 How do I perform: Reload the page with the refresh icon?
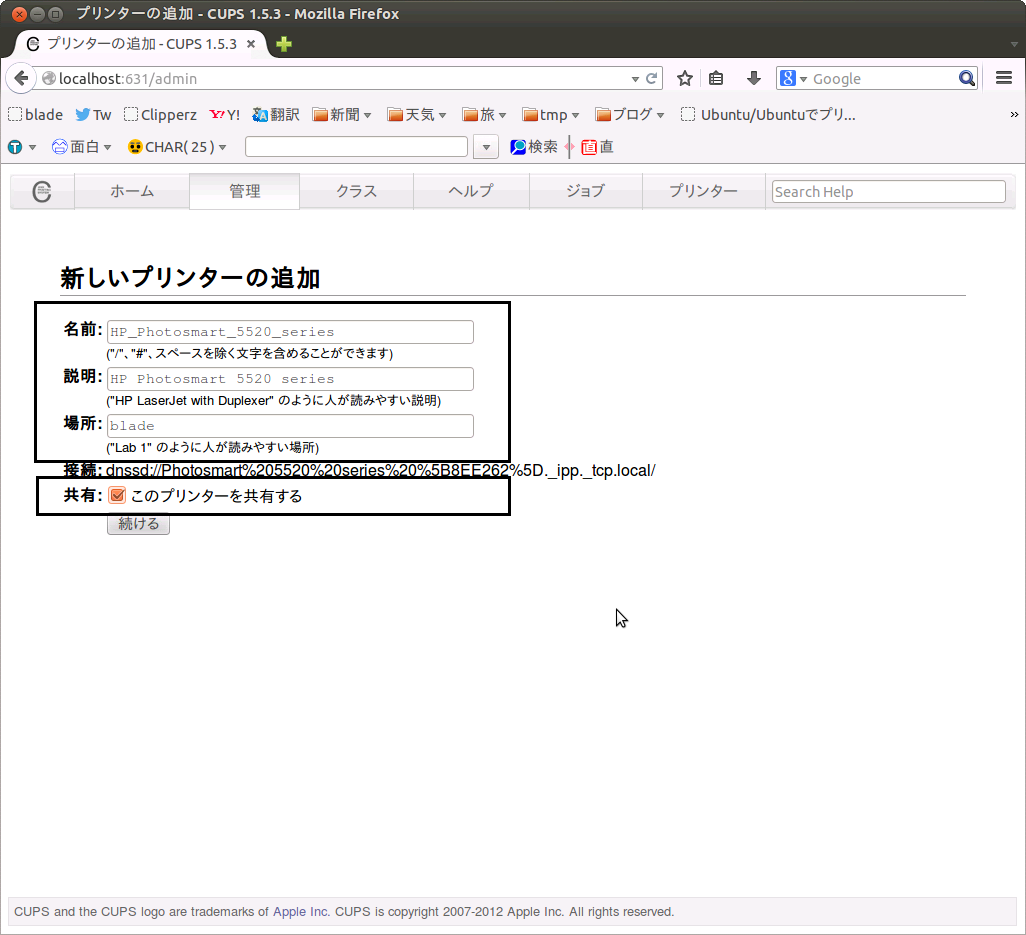[652, 79]
